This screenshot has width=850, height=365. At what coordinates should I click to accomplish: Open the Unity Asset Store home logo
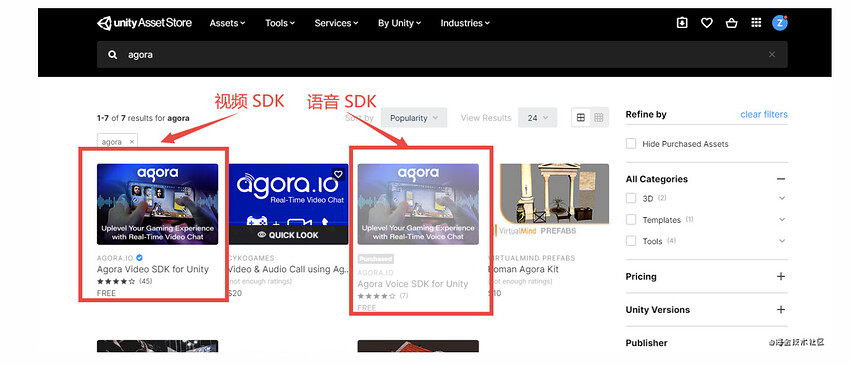tap(144, 23)
